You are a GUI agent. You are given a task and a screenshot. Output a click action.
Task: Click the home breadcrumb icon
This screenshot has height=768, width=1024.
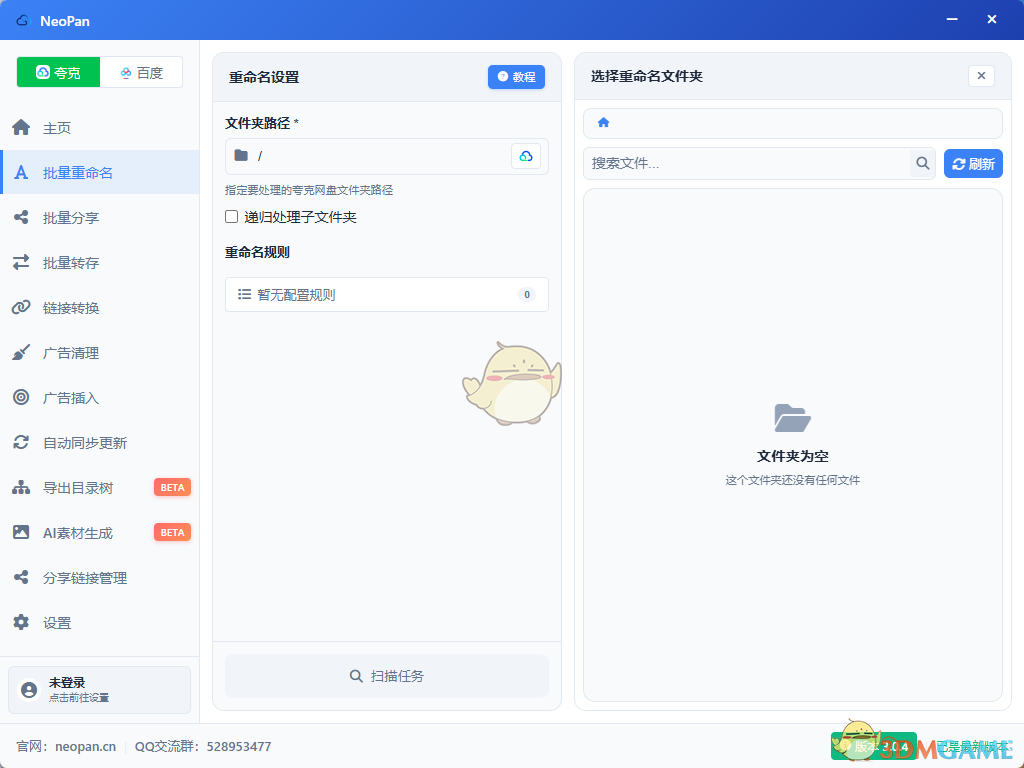pyautogui.click(x=603, y=123)
